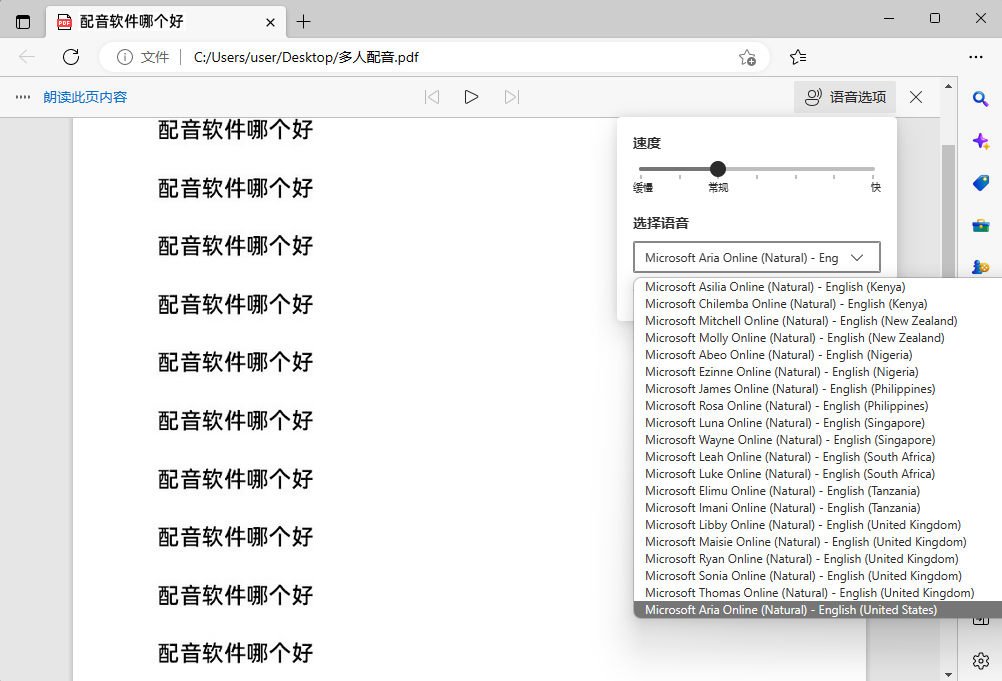
Task: Refresh the current page
Action: pyautogui.click(x=71, y=57)
